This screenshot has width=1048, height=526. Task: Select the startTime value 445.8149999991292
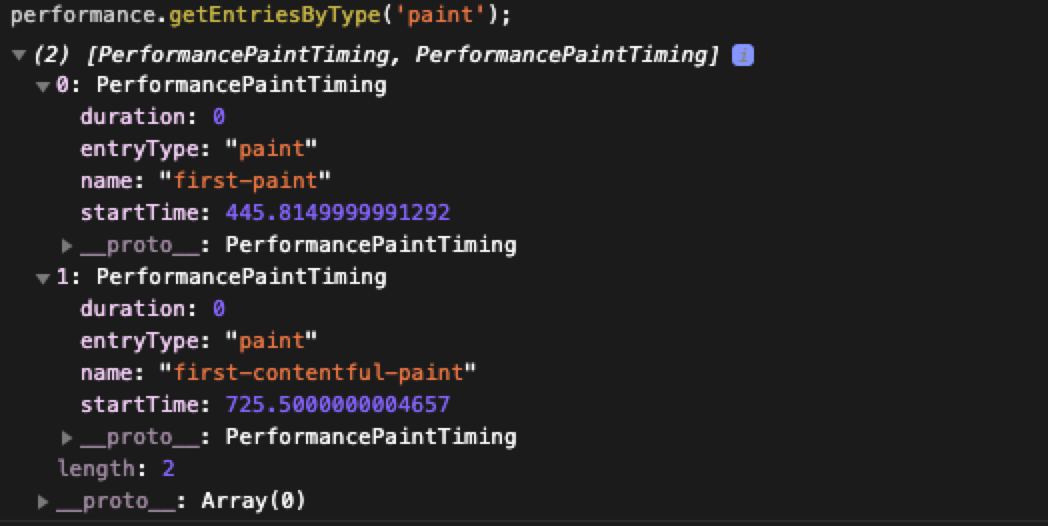tap(338, 213)
